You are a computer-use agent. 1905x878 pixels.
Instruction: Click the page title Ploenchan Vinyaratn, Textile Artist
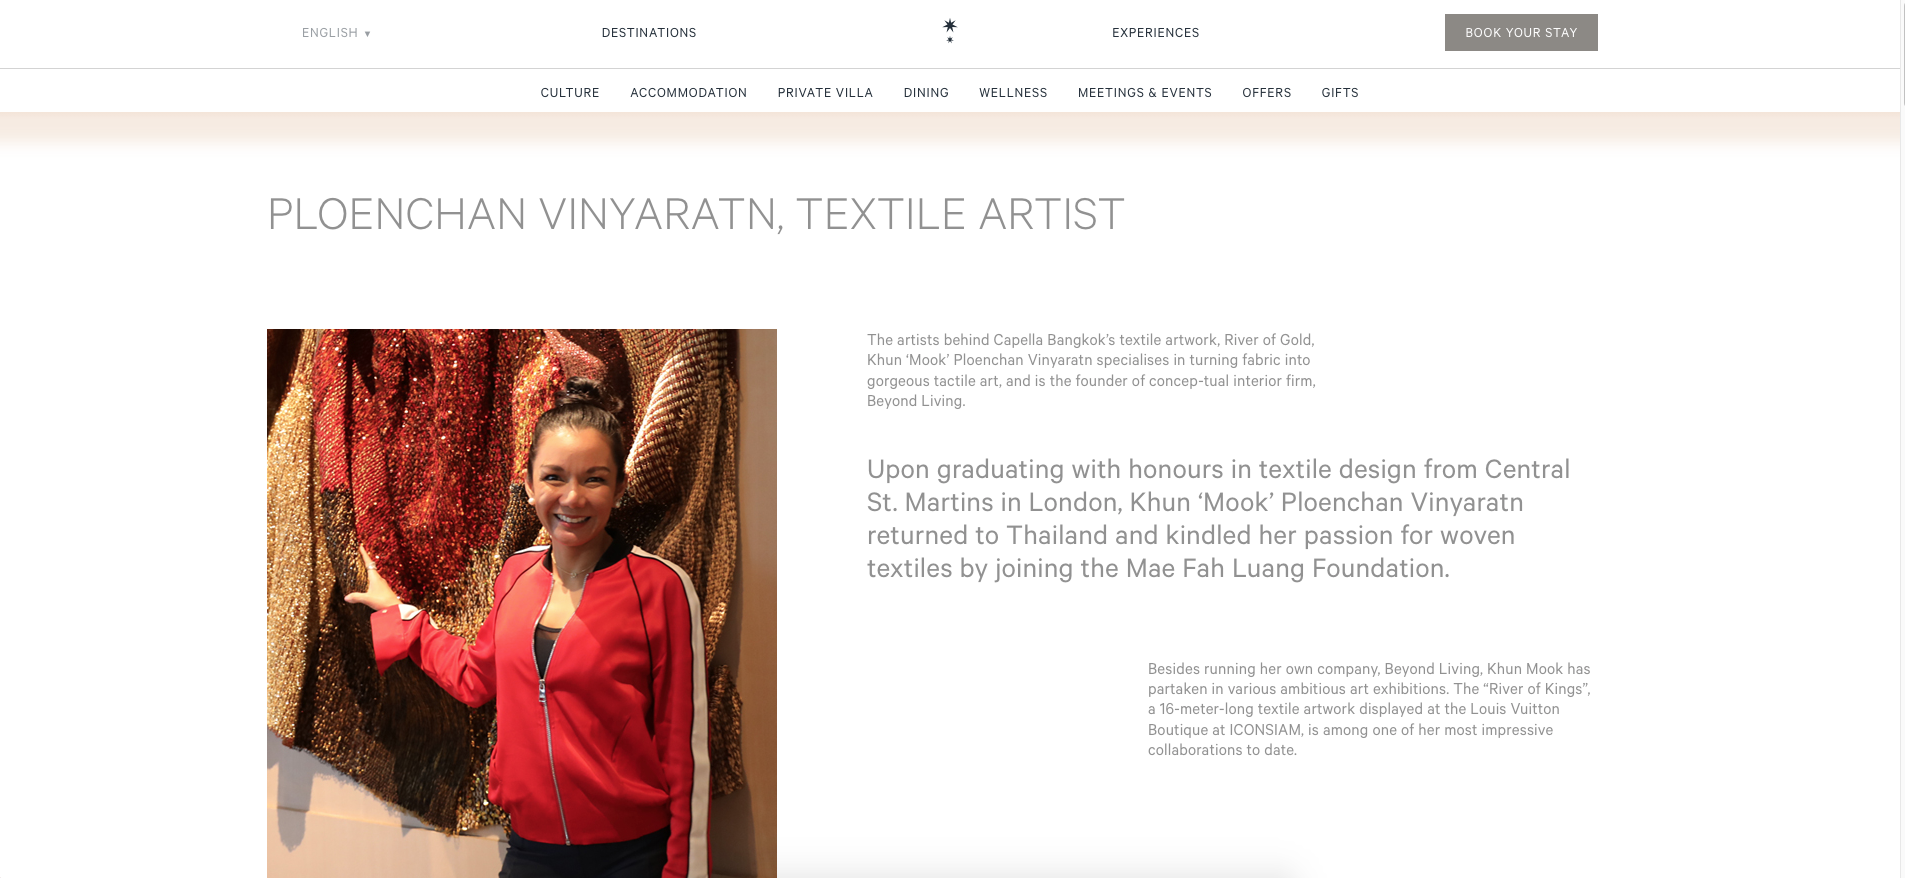(696, 215)
